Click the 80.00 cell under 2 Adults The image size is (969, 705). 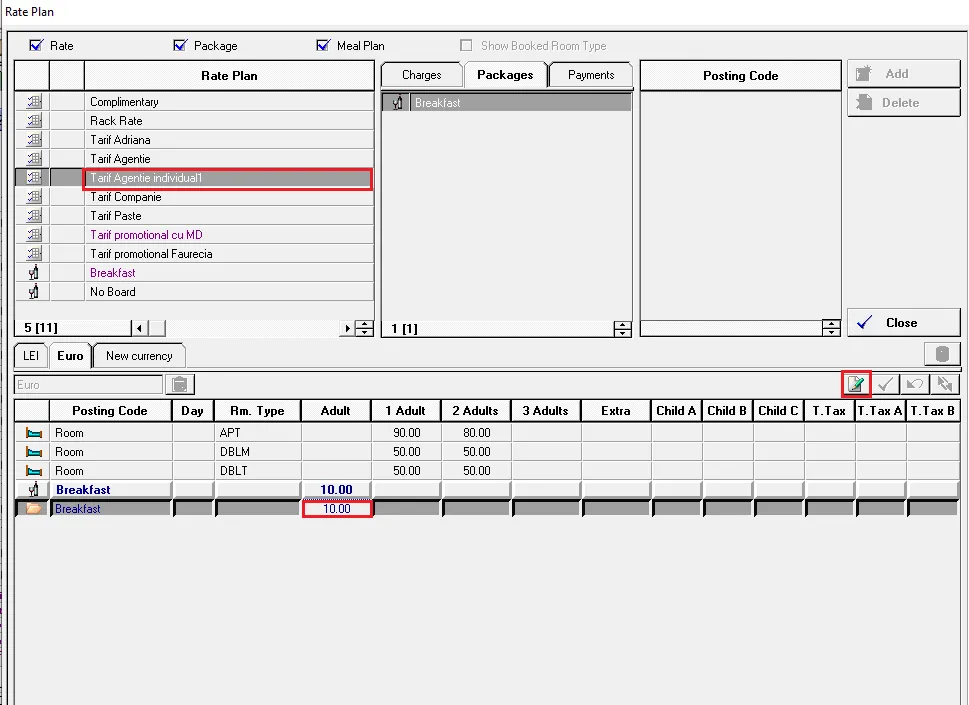tap(476, 433)
